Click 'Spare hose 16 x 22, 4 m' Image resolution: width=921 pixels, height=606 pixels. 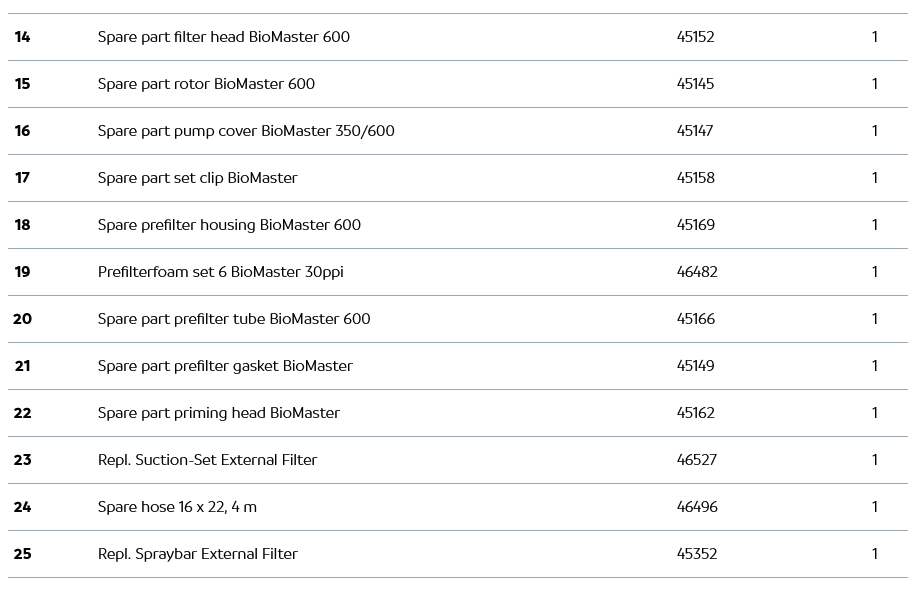177,507
